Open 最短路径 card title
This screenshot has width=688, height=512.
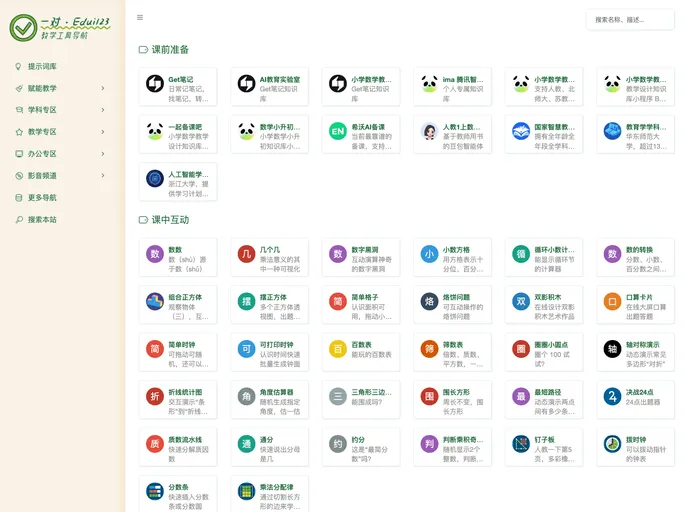point(548,392)
